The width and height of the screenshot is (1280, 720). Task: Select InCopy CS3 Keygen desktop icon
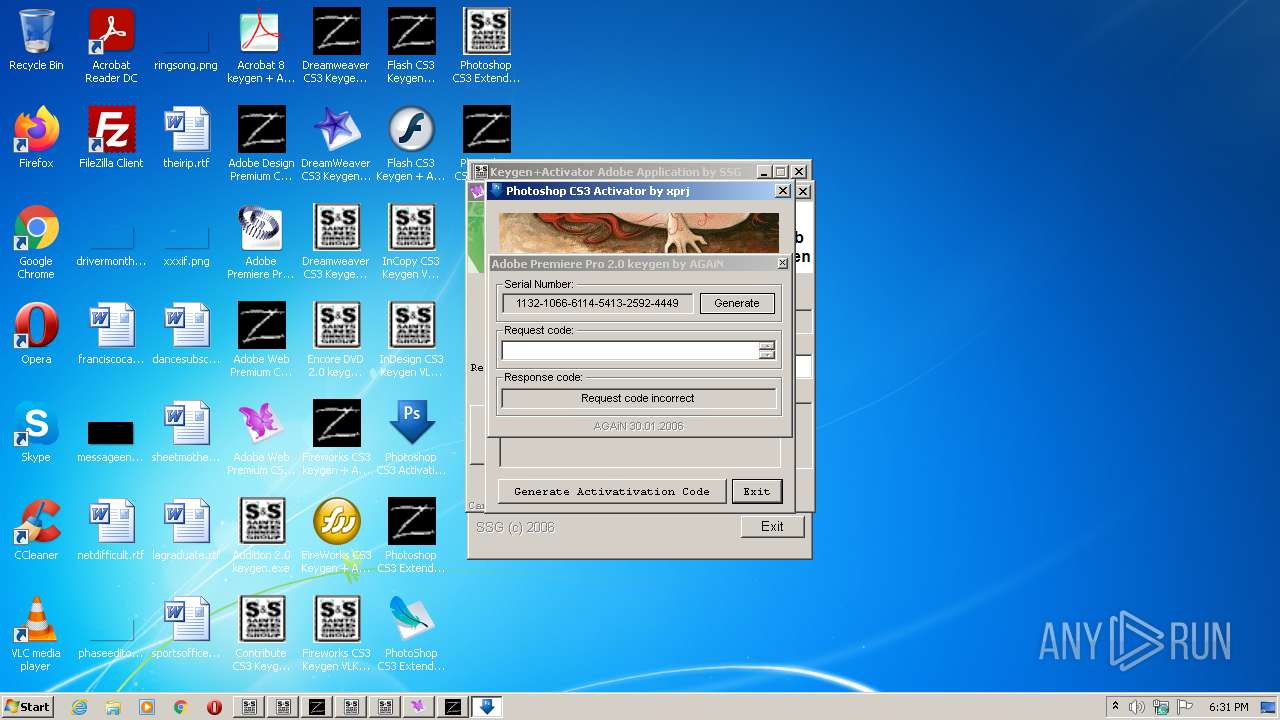coord(411,241)
